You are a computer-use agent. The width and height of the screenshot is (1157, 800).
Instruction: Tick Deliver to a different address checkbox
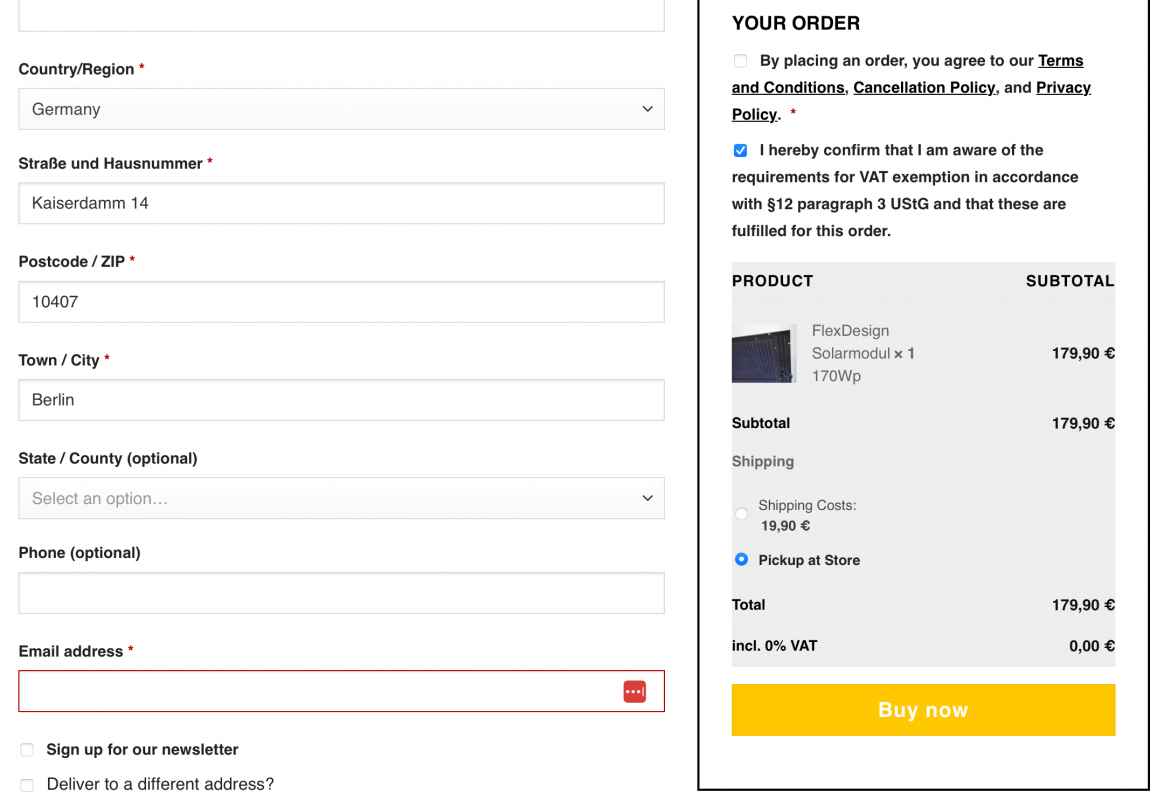coord(27,785)
